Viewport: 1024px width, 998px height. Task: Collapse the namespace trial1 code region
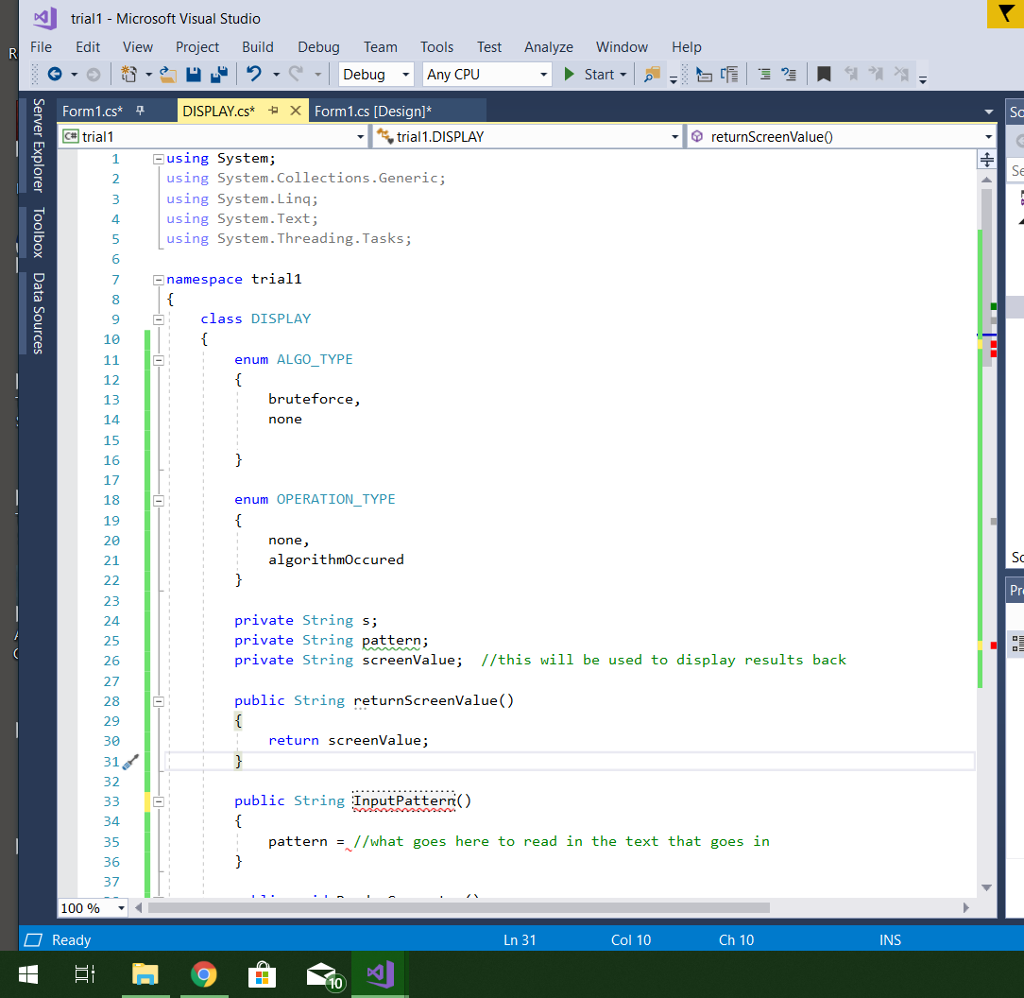[x=157, y=279]
